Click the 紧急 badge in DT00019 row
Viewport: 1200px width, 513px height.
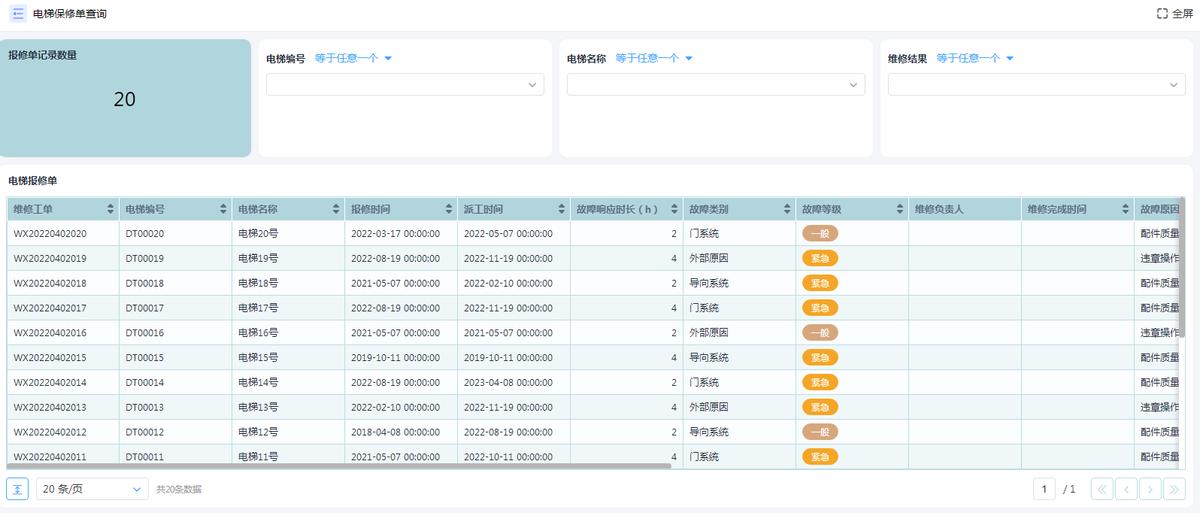pyautogui.click(x=820, y=258)
